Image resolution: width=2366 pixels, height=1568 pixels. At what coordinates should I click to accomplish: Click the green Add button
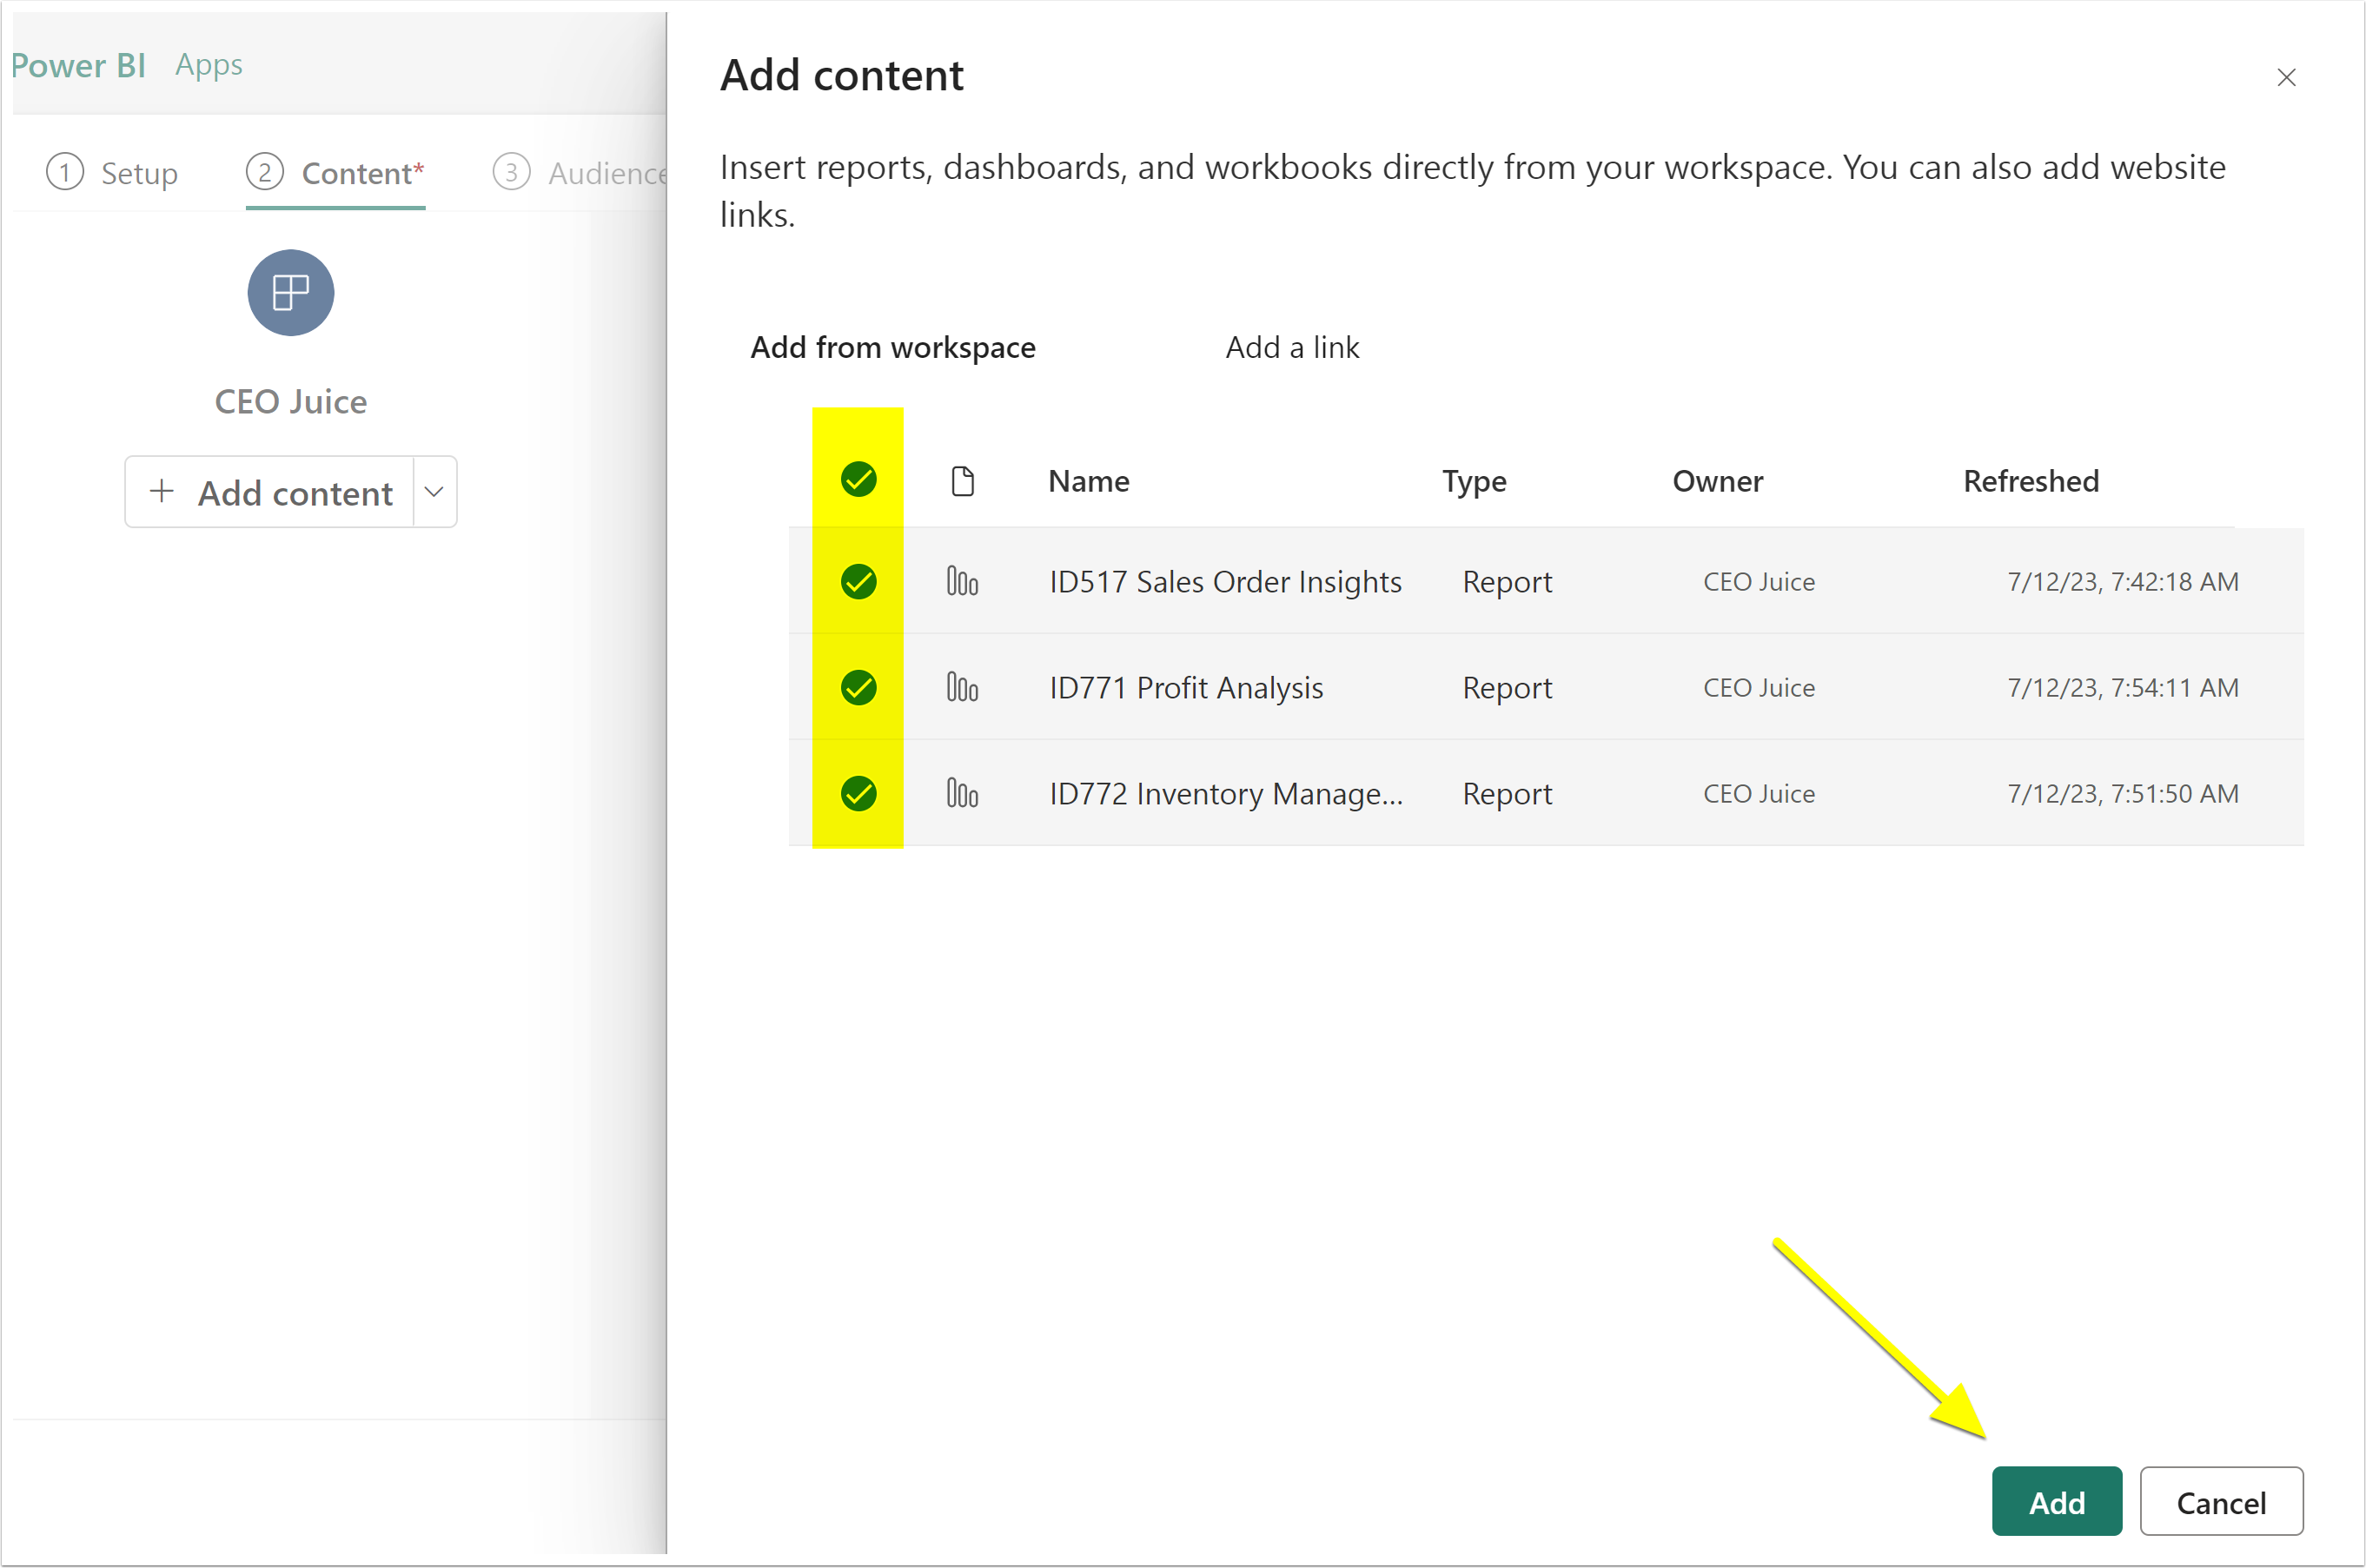[x=2056, y=1501]
